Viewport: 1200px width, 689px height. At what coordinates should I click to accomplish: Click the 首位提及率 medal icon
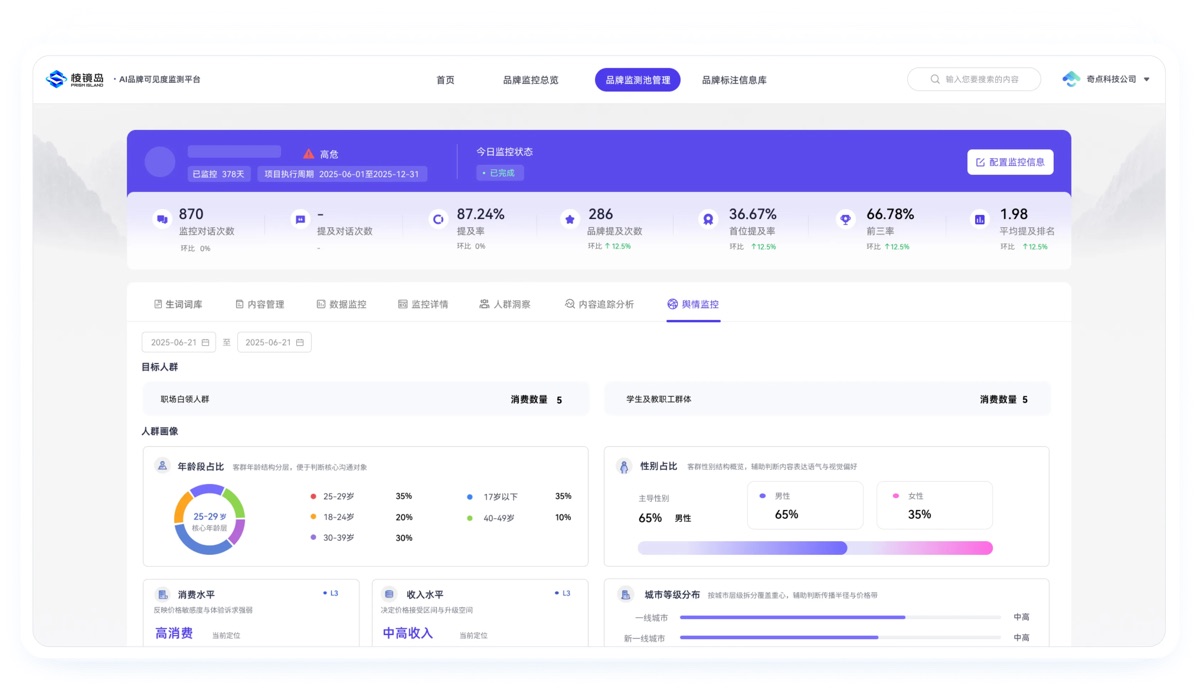coord(708,219)
